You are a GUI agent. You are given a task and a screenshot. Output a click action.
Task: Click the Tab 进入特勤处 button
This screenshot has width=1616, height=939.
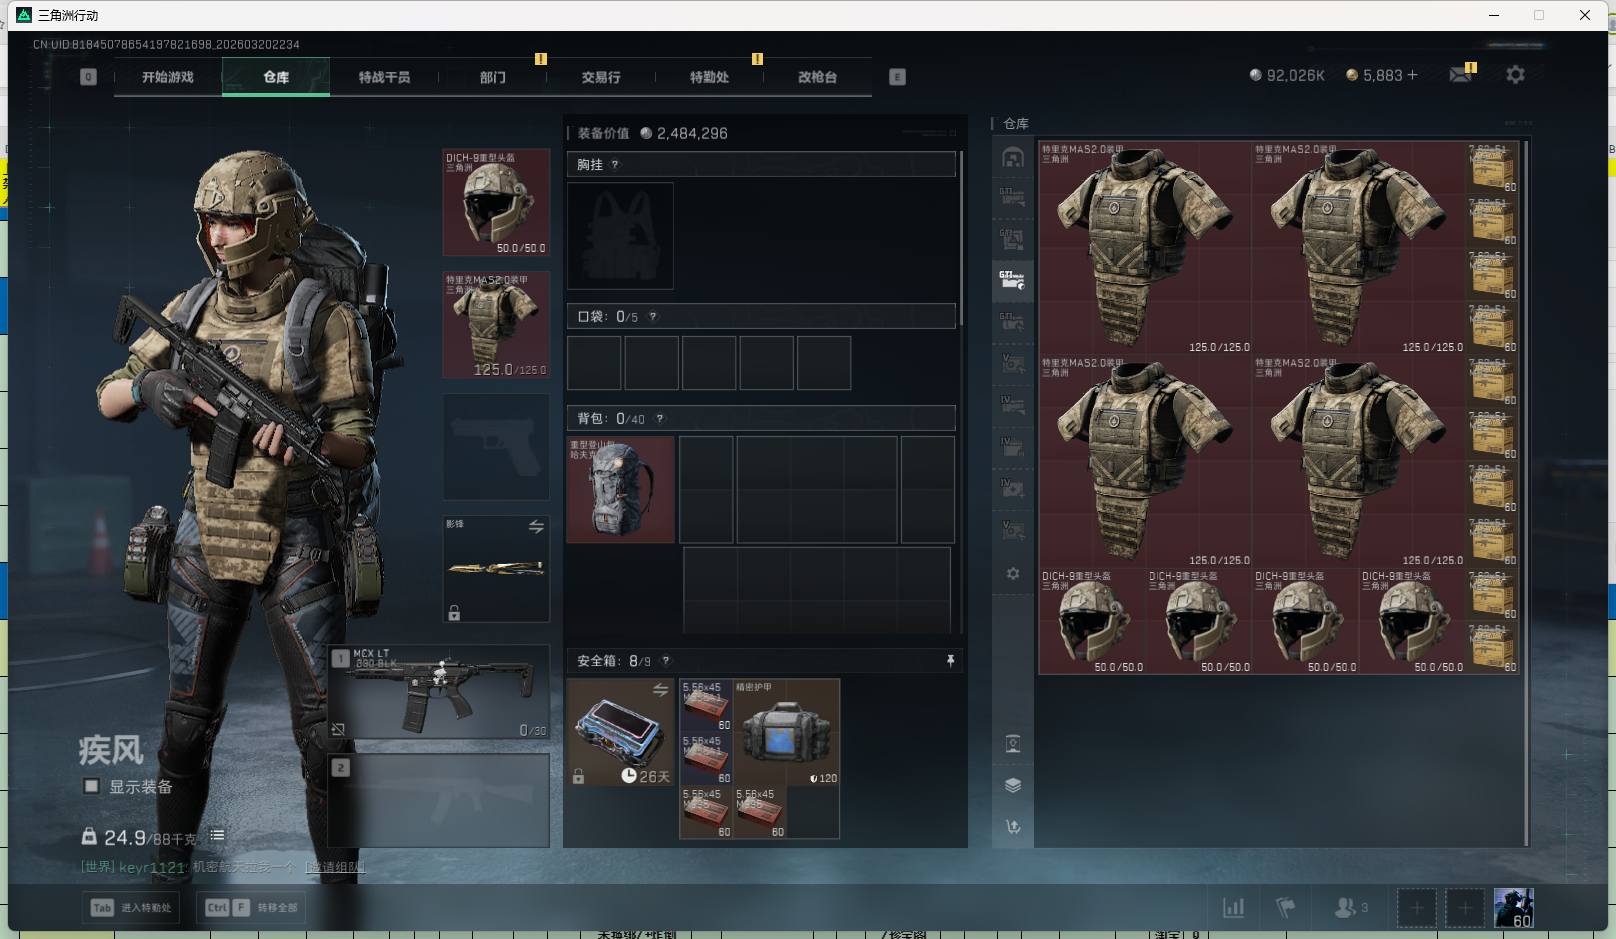click(132, 908)
